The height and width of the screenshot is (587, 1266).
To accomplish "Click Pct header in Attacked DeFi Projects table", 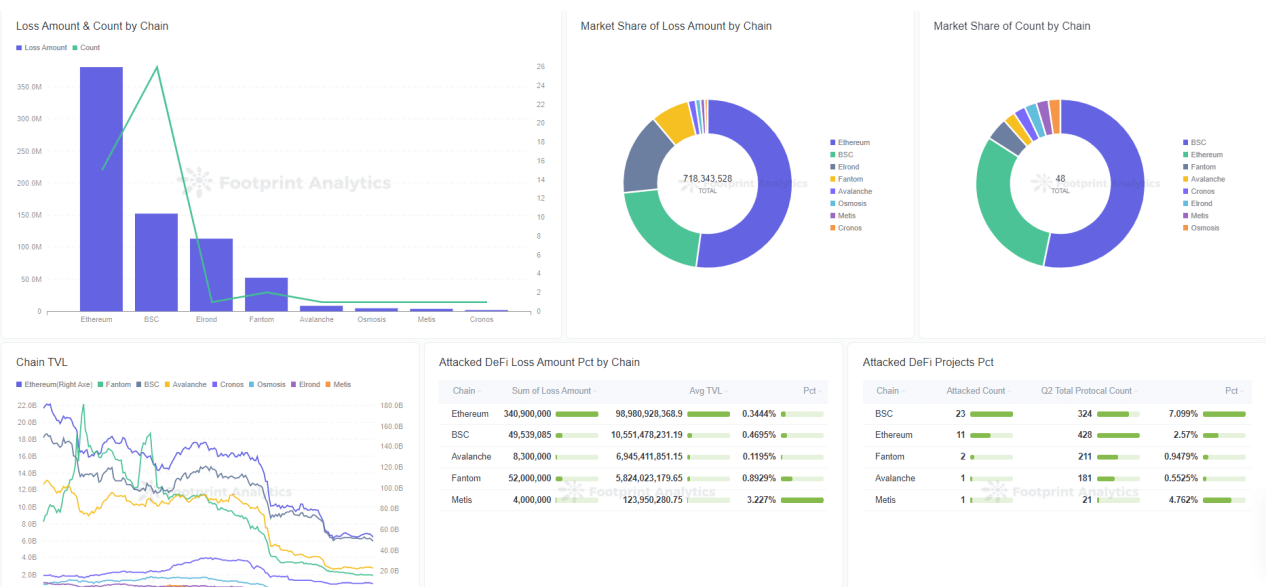I will 1232,391.
